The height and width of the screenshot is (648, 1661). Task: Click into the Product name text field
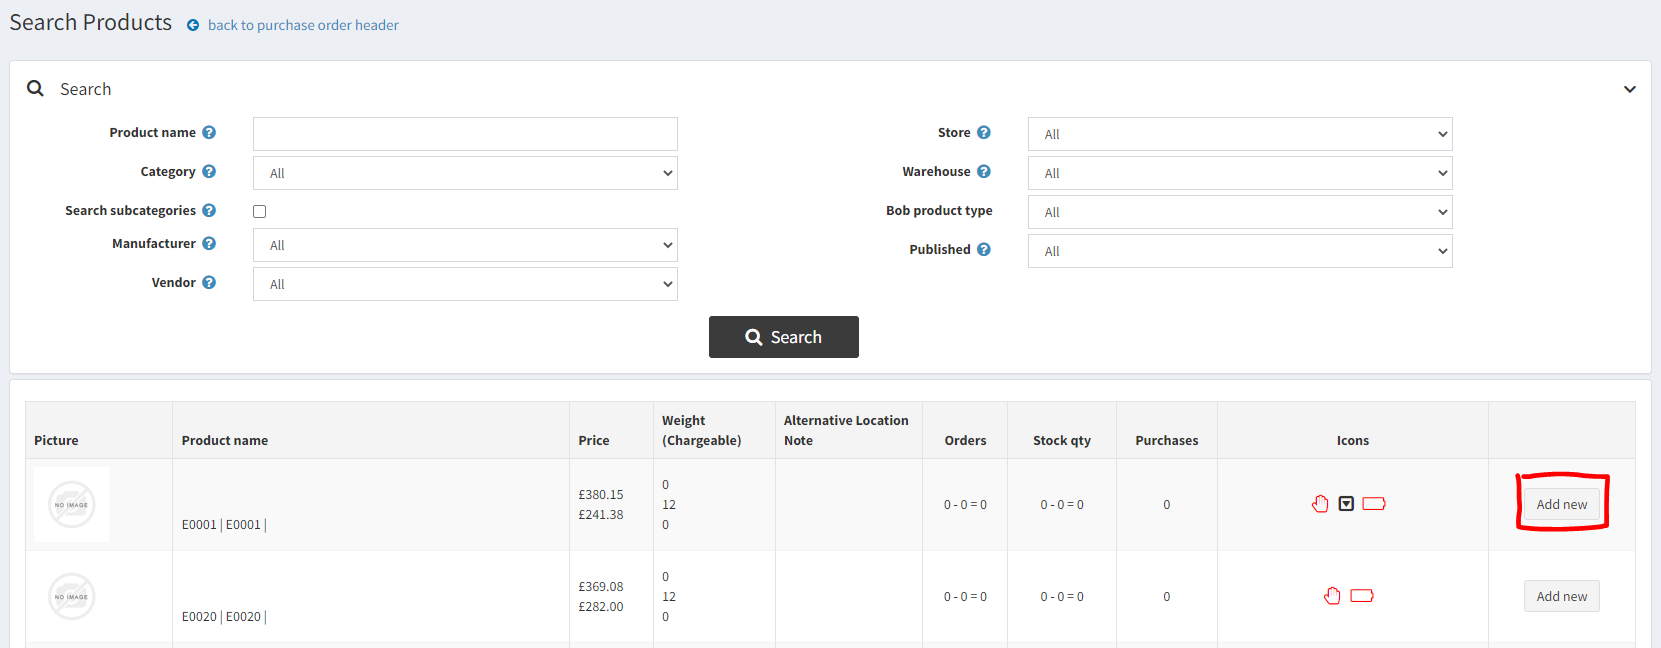coord(465,134)
